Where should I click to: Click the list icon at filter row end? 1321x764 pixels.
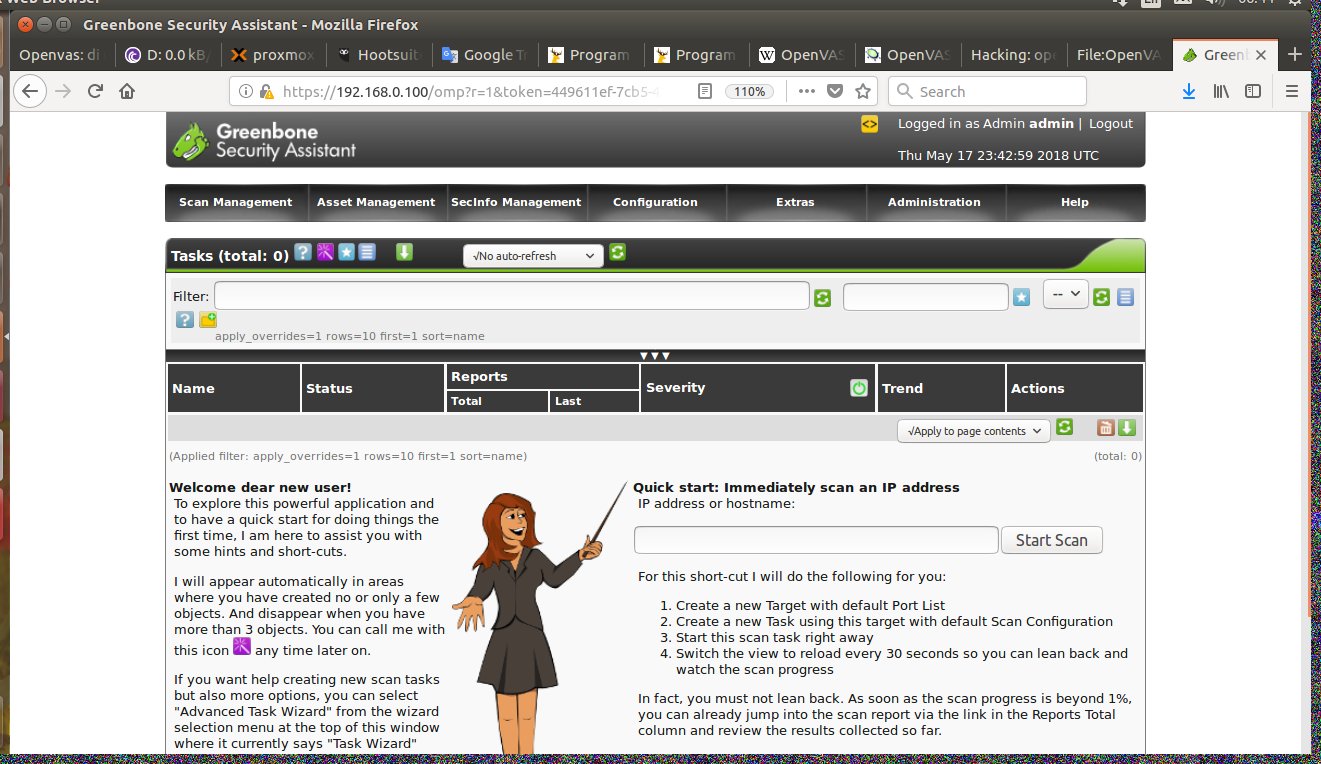1126,297
